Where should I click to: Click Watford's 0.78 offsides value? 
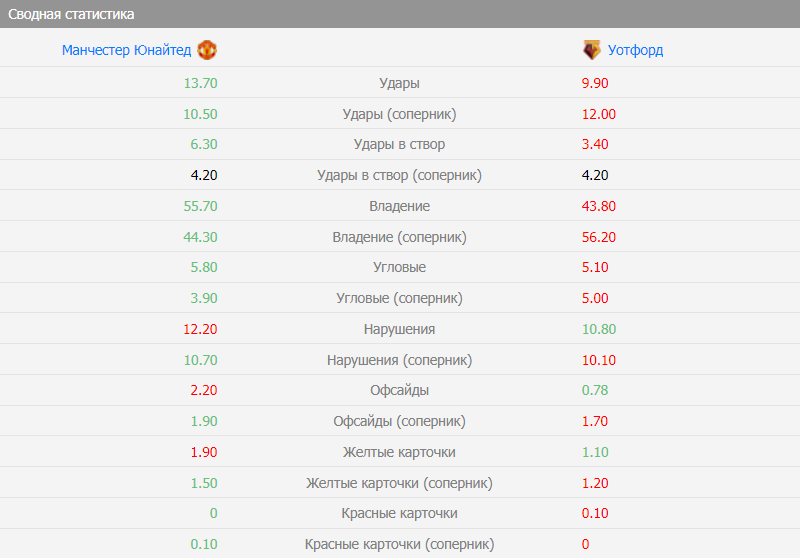pos(594,390)
